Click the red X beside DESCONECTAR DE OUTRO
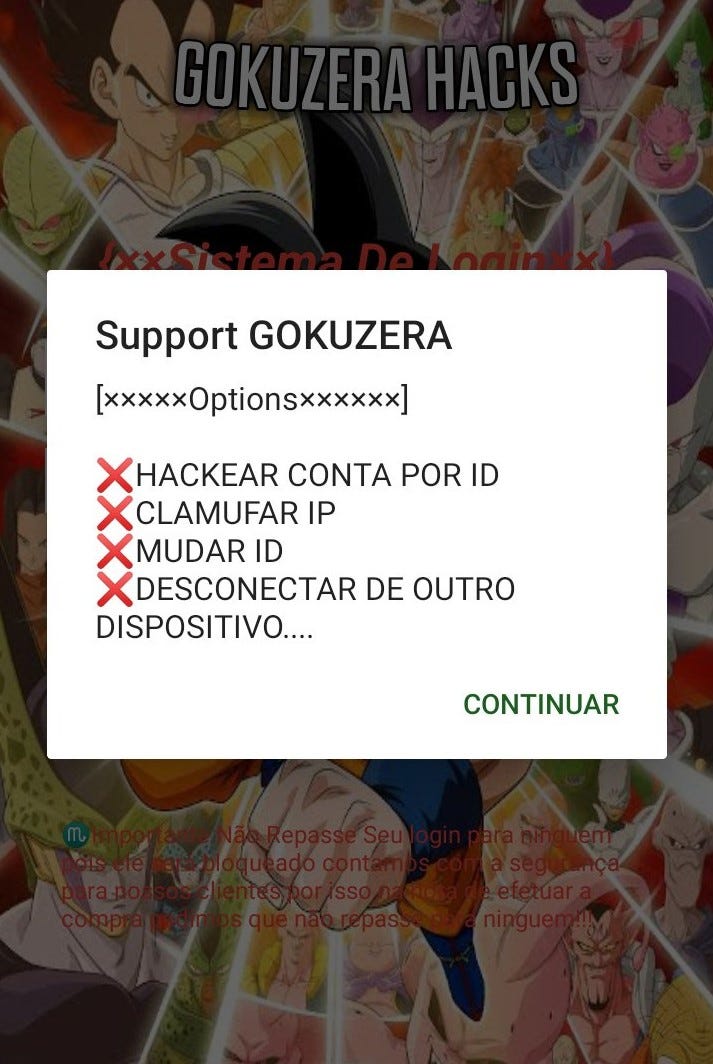 115,589
